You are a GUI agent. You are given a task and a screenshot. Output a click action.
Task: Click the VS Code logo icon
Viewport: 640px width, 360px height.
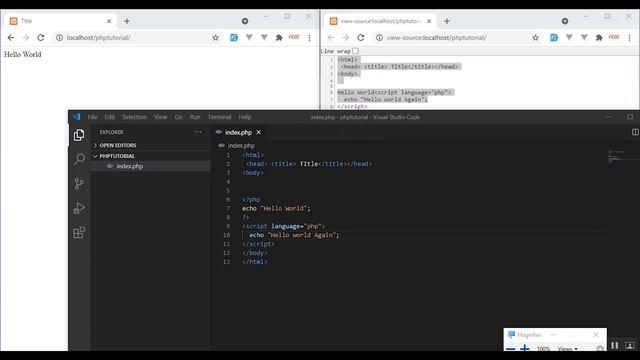coord(77,117)
